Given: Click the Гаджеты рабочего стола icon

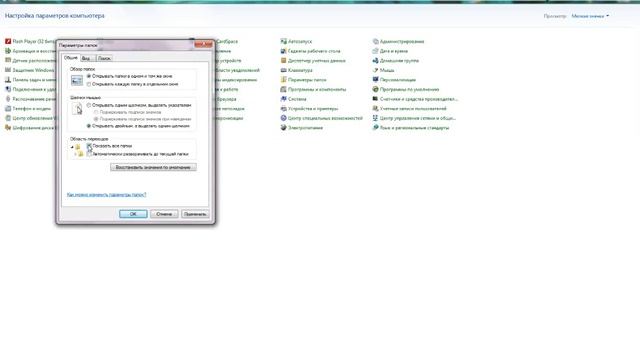Looking at the screenshot, I should click(x=283, y=51).
